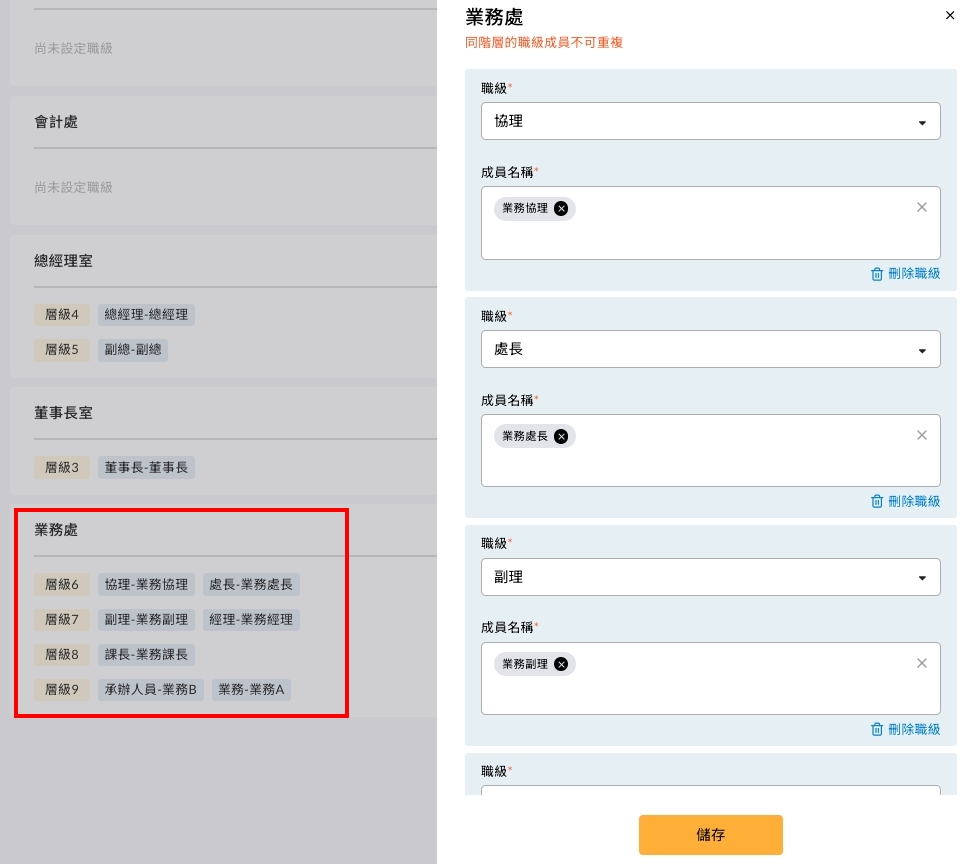Viewport: 973px width, 864px height.
Task: Remove the 業務協理 member tag
Action: coord(561,209)
